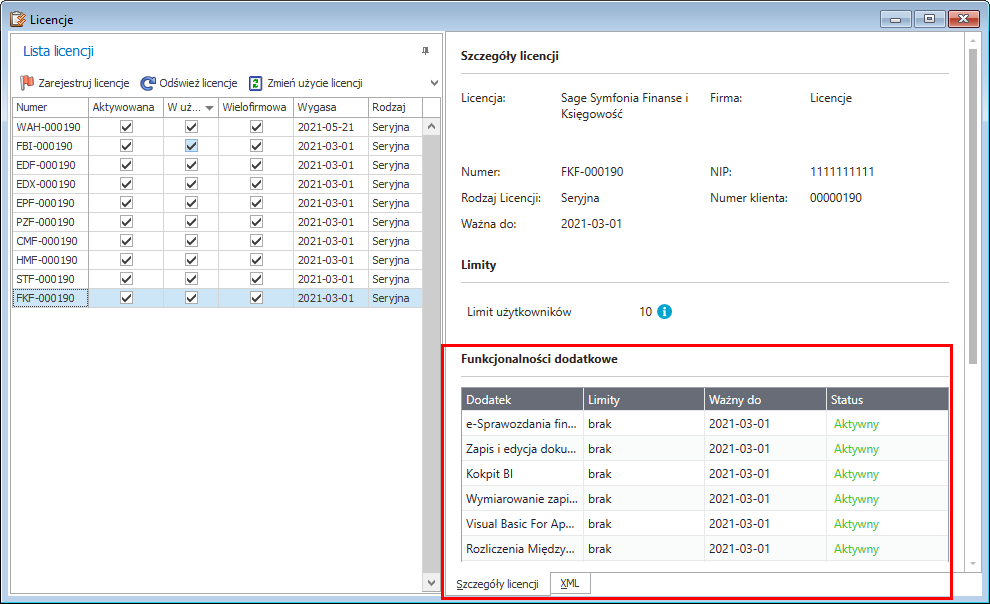Sort add-ons by Ważny do column header
Image resolution: width=990 pixels, height=604 pixels.
[x=765, y=400]
